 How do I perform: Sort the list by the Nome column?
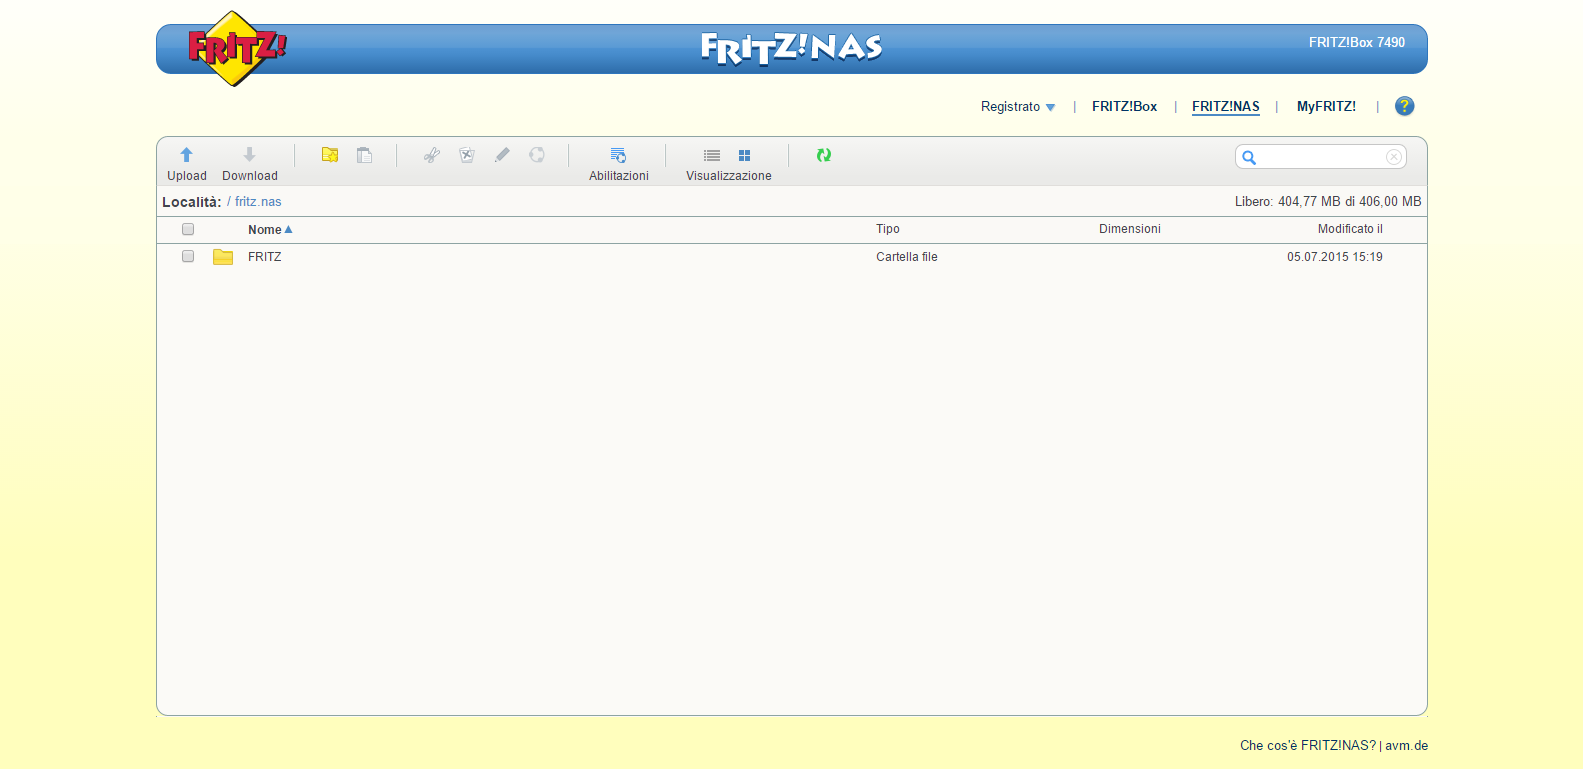[x=265, y=230]
